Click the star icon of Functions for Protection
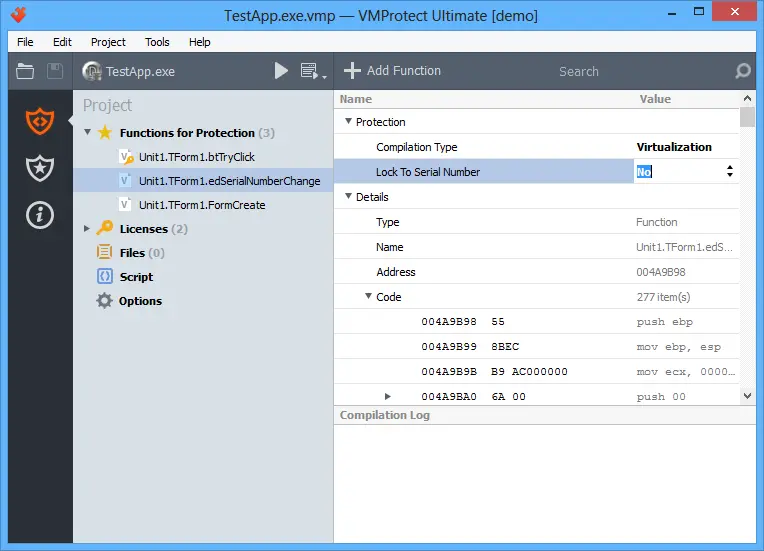 [x=105, y=133]
